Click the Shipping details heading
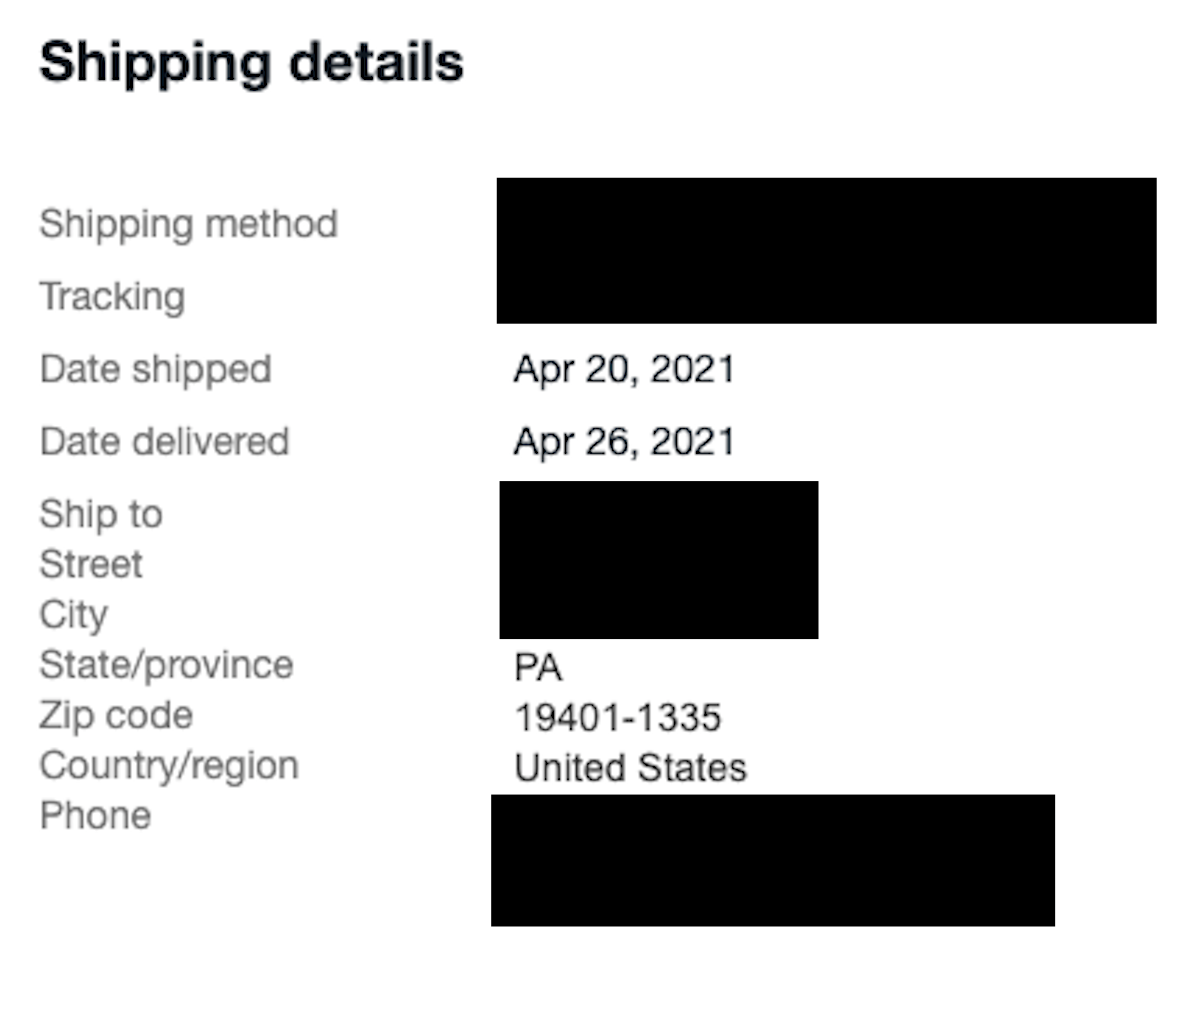 251,62
